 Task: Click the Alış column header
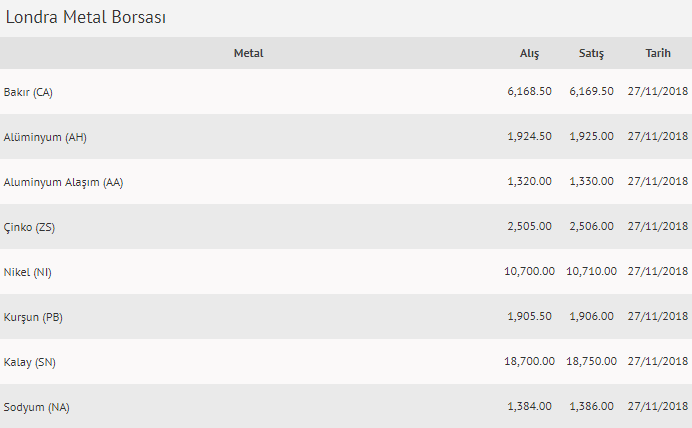529,53
